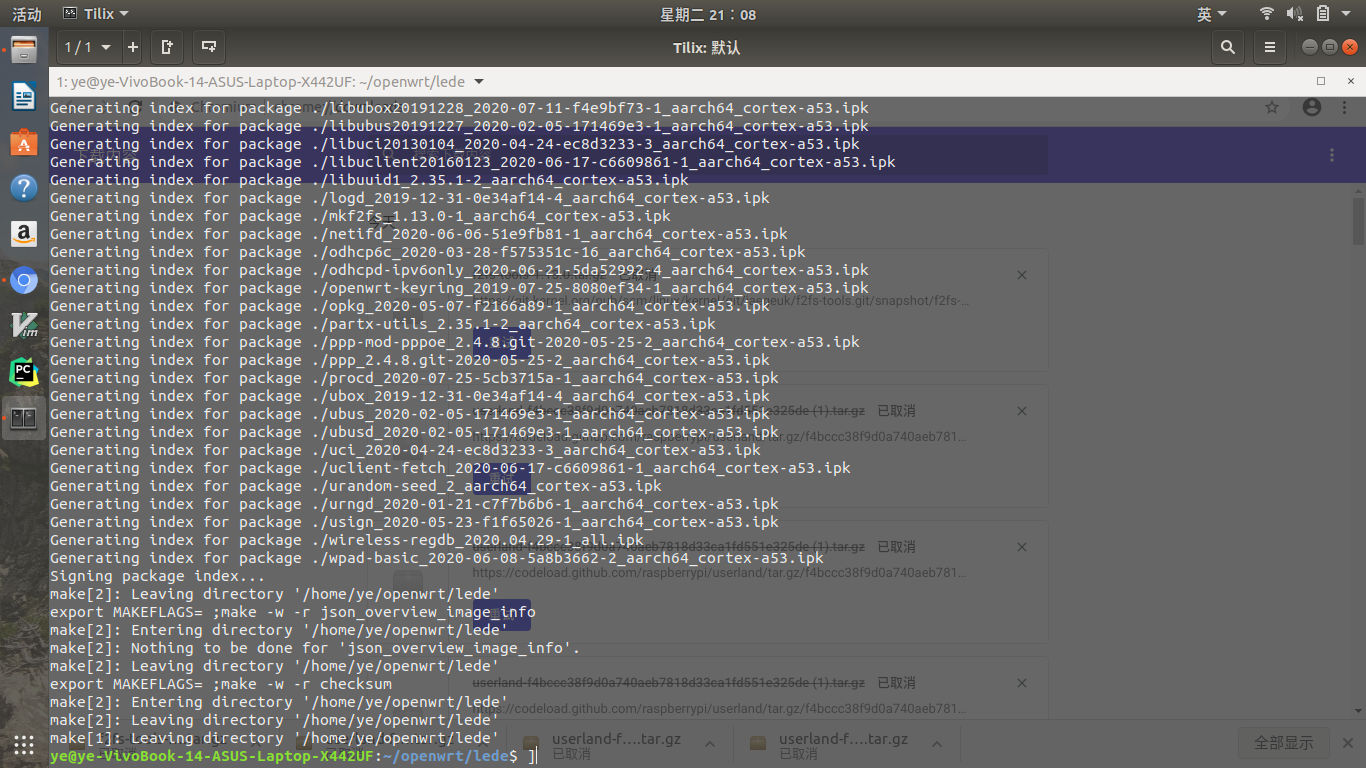Open Chrome three-dot menu beside profile avatar
Image resolution: width=1366 pixels, height=768 pixels.
click(1347, 107)
